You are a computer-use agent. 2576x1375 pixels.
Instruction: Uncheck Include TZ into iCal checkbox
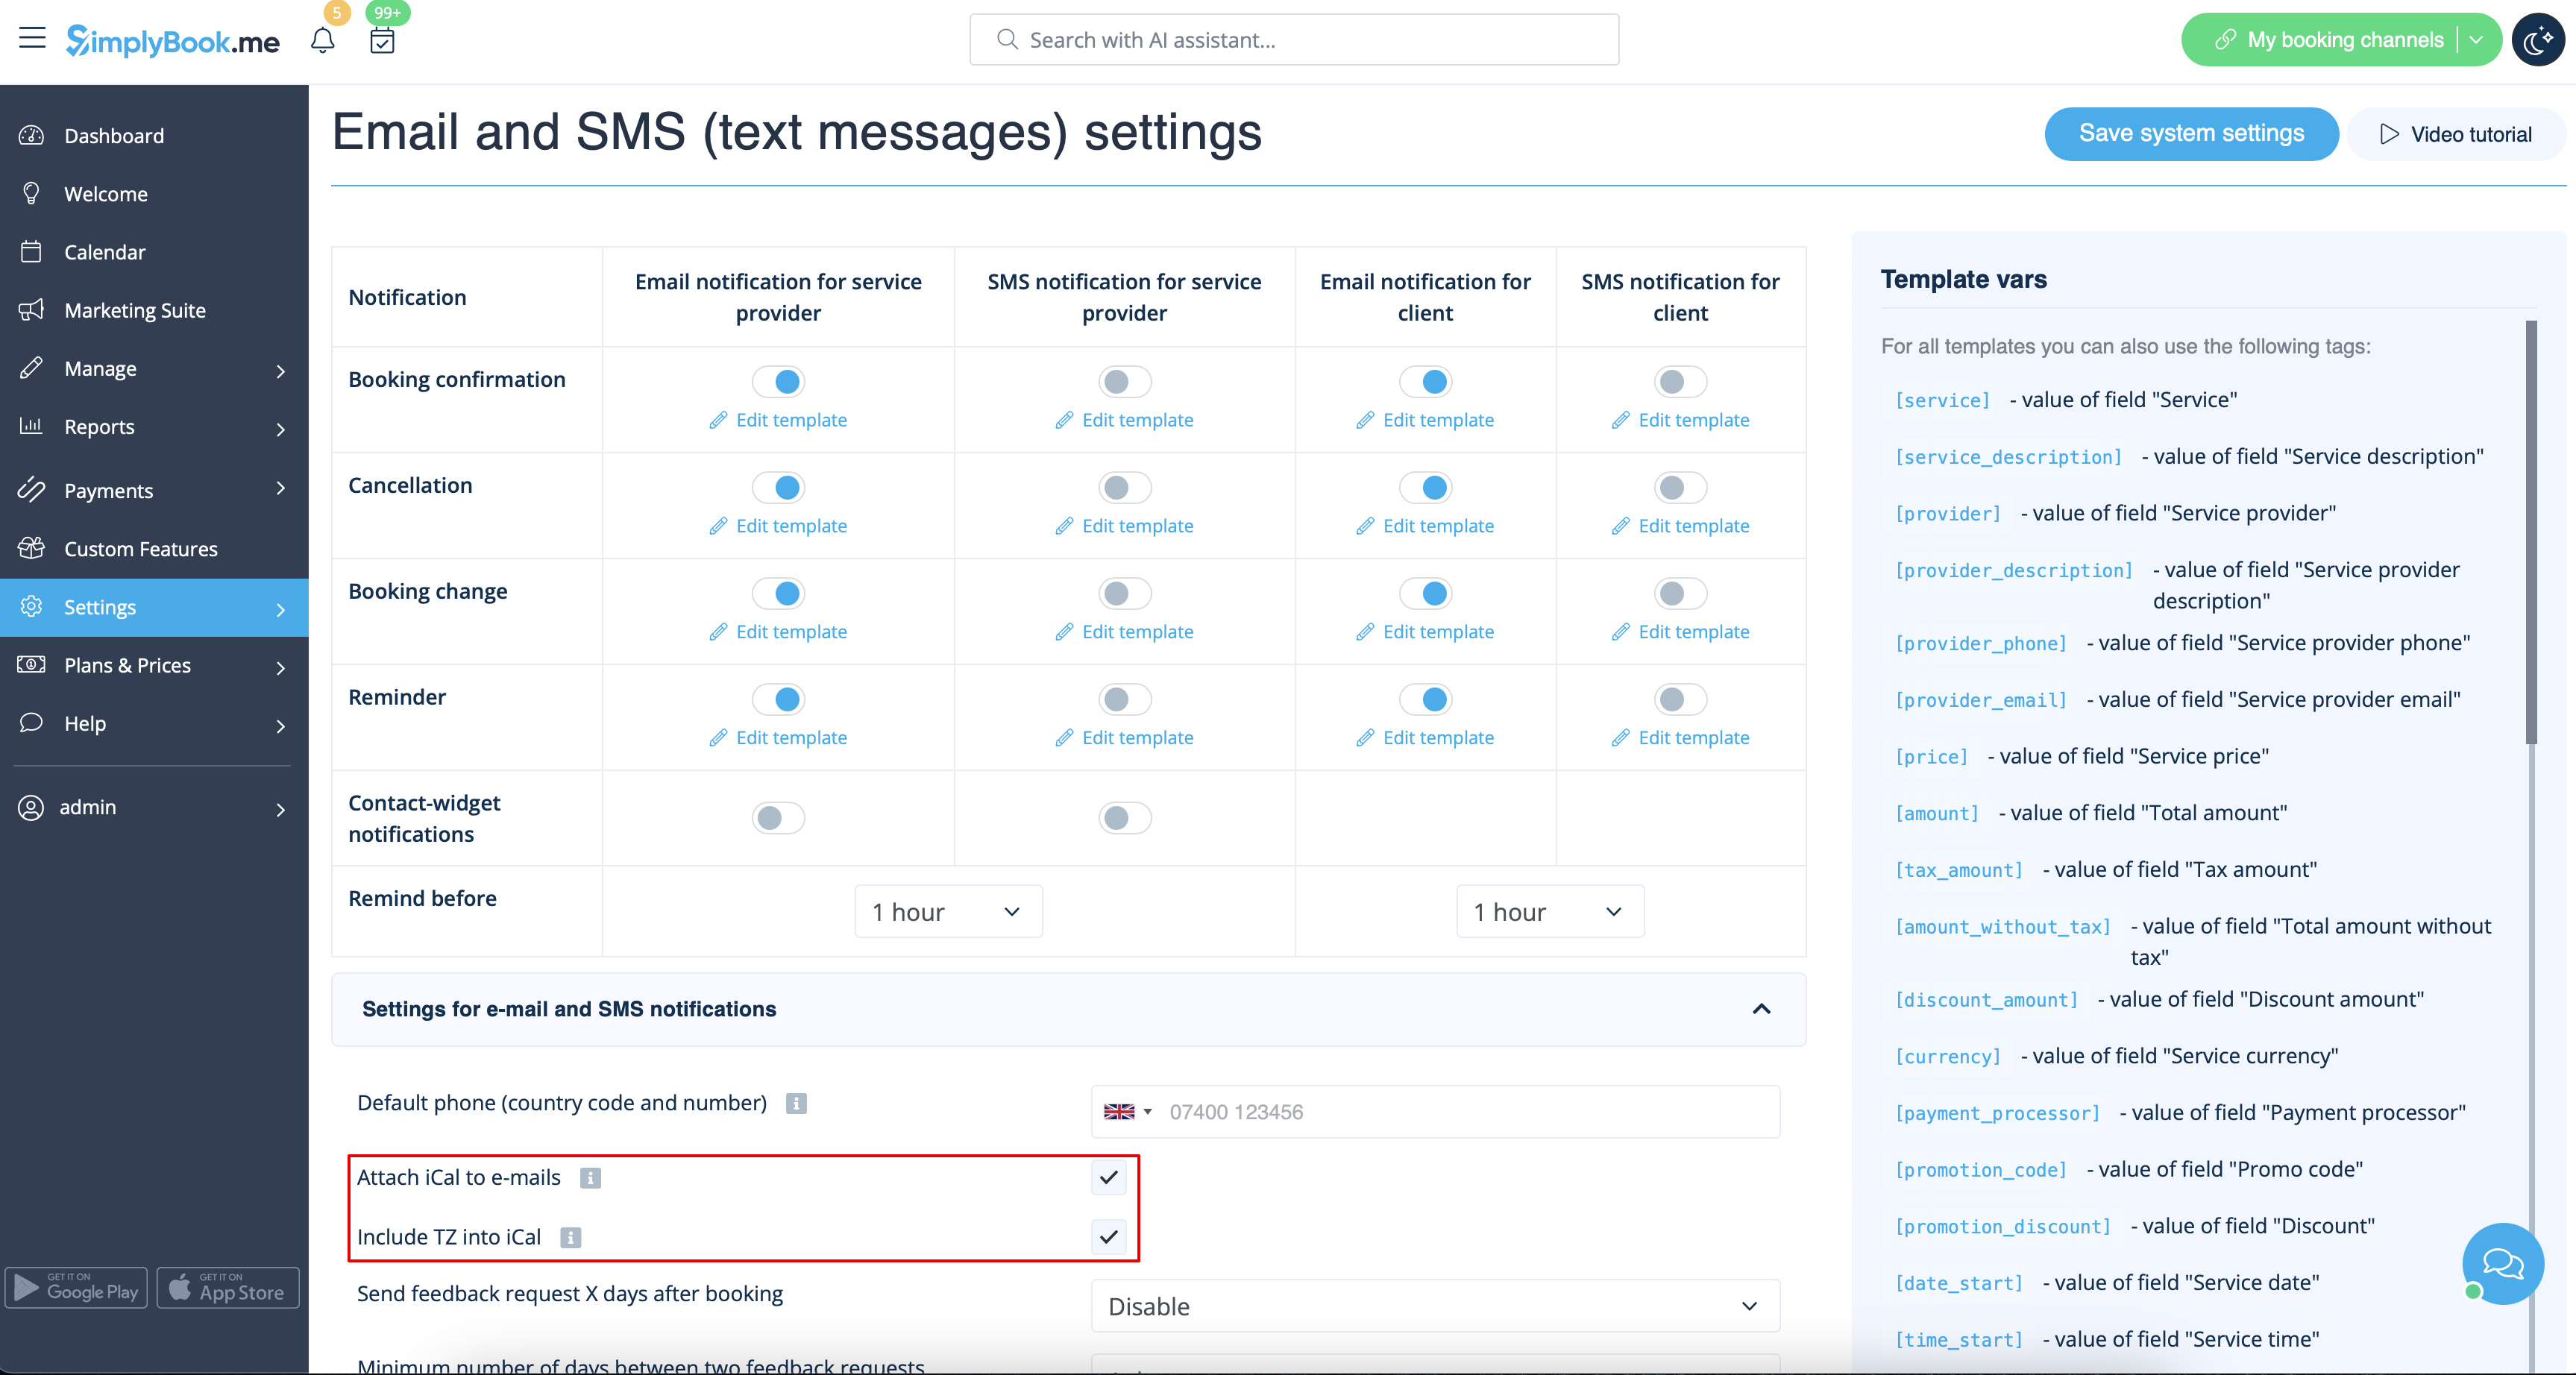point(1108,1237)
